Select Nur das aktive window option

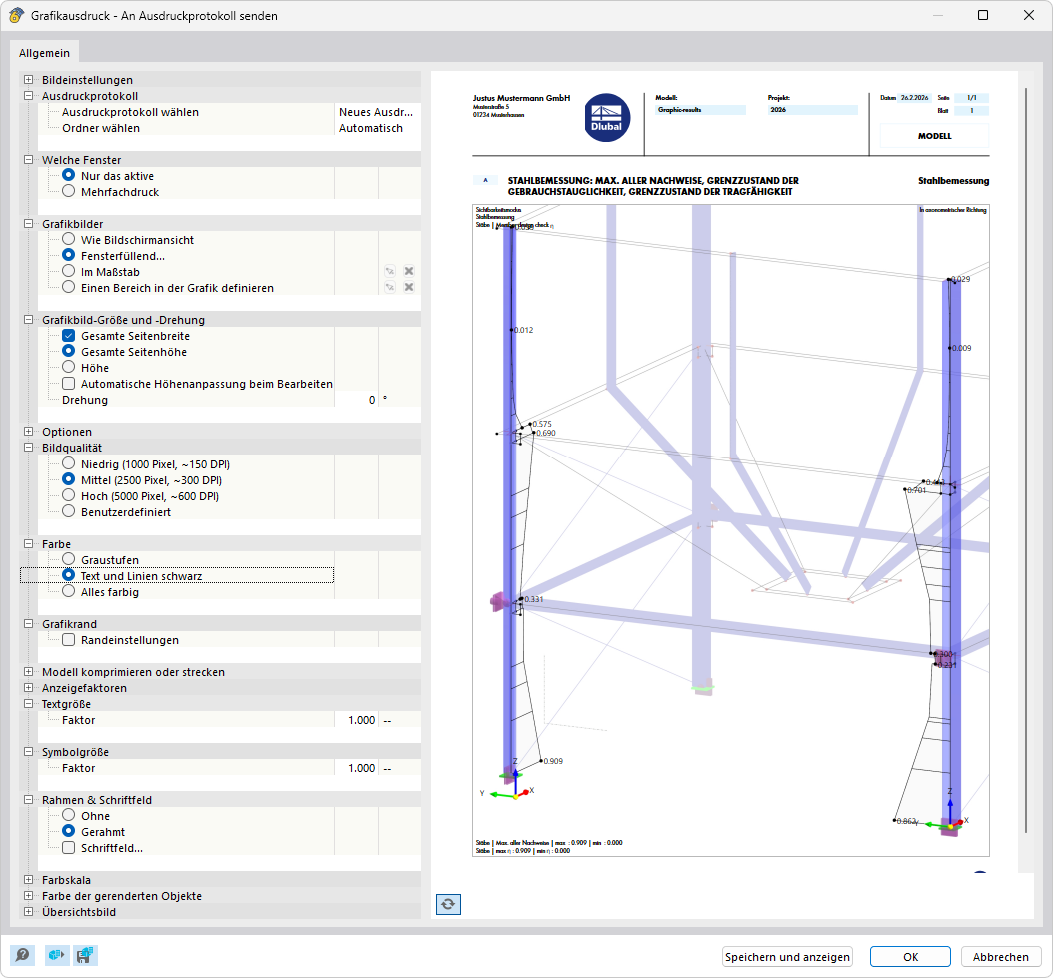68,175
